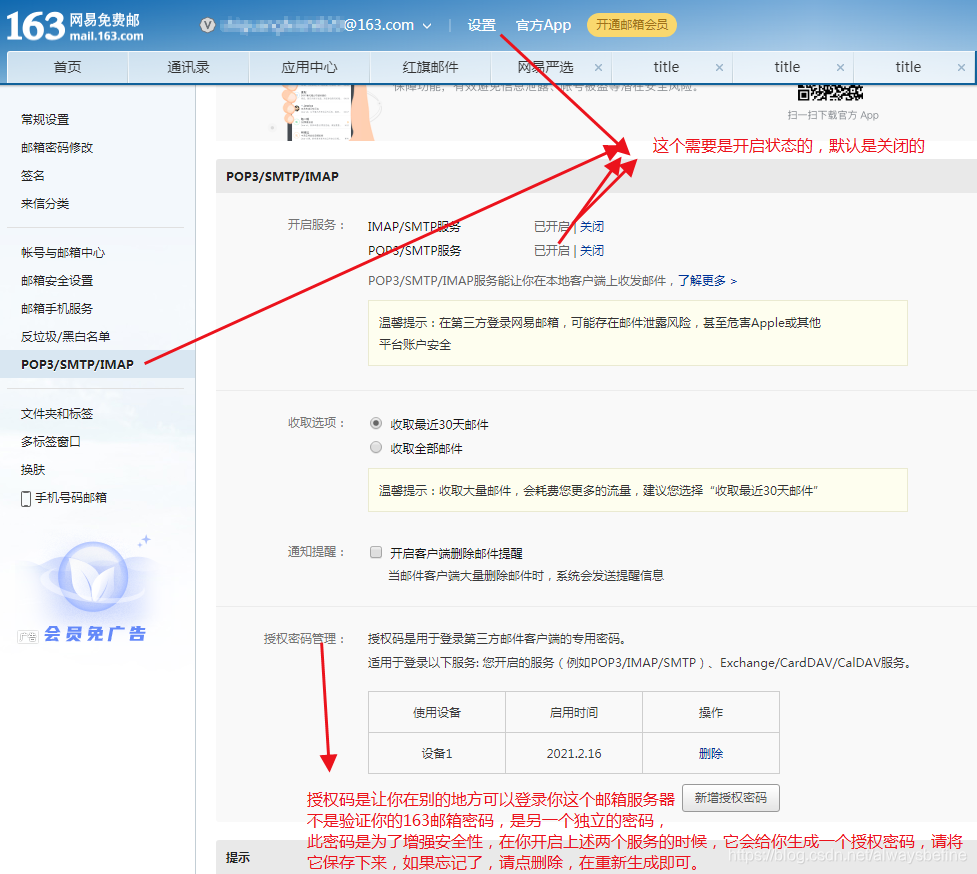The image size is (977, 874).
Task: Open 签名 settings in sidebar
Action: [x=32, y=175]
